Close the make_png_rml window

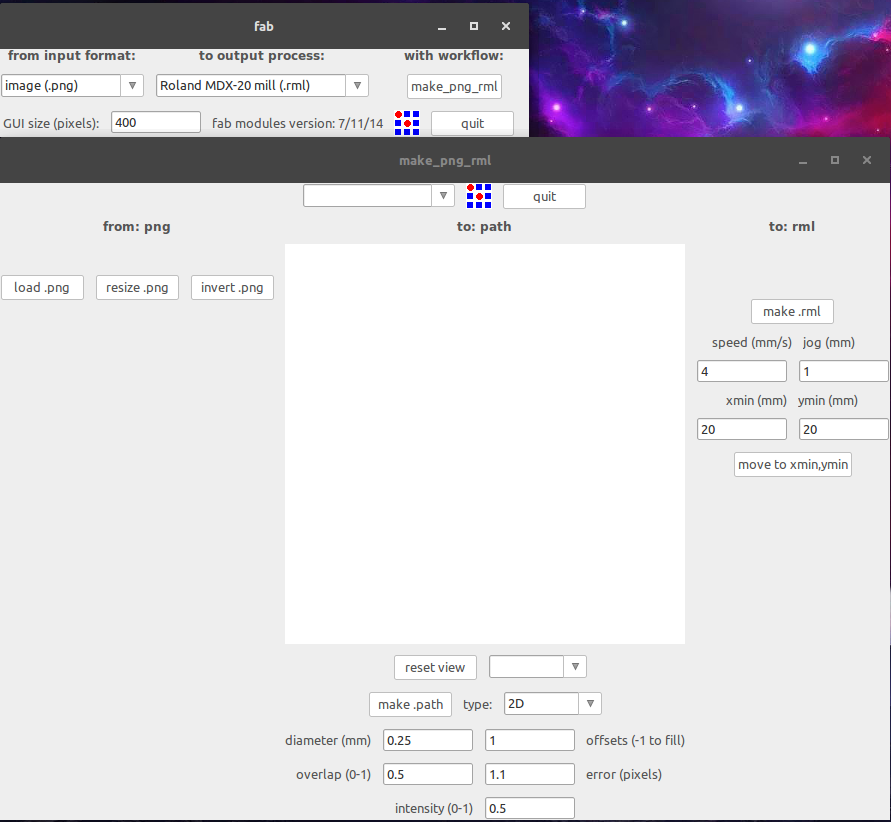(x=867, y=160)
